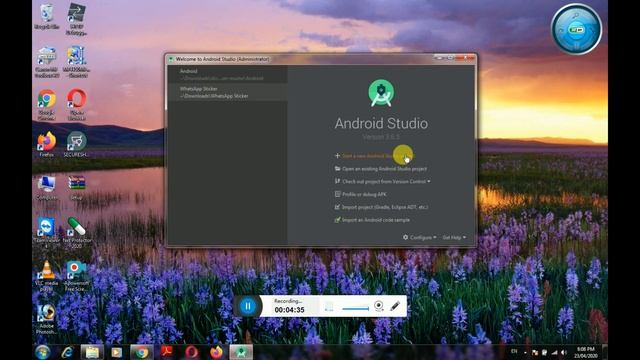Open the recent WhatsApp Sticker project
Image resolution: width=640 pixels, height=360 pixels.
(227, 92)
